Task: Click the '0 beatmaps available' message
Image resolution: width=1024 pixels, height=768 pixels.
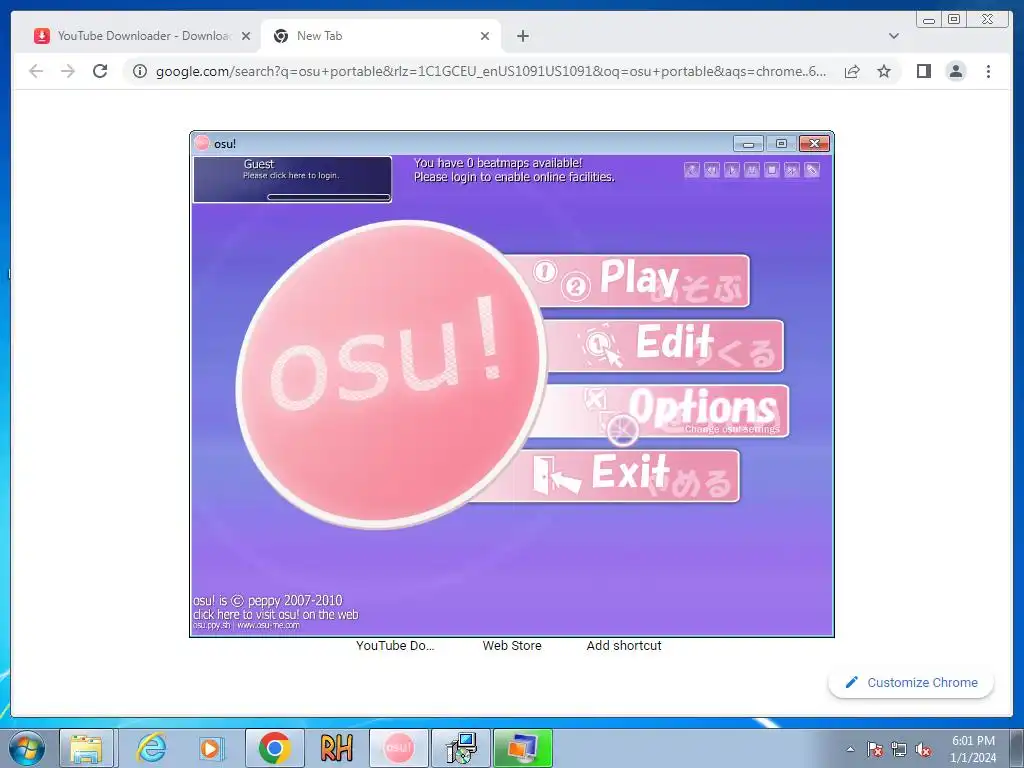Action: click(x=498, y=163)
